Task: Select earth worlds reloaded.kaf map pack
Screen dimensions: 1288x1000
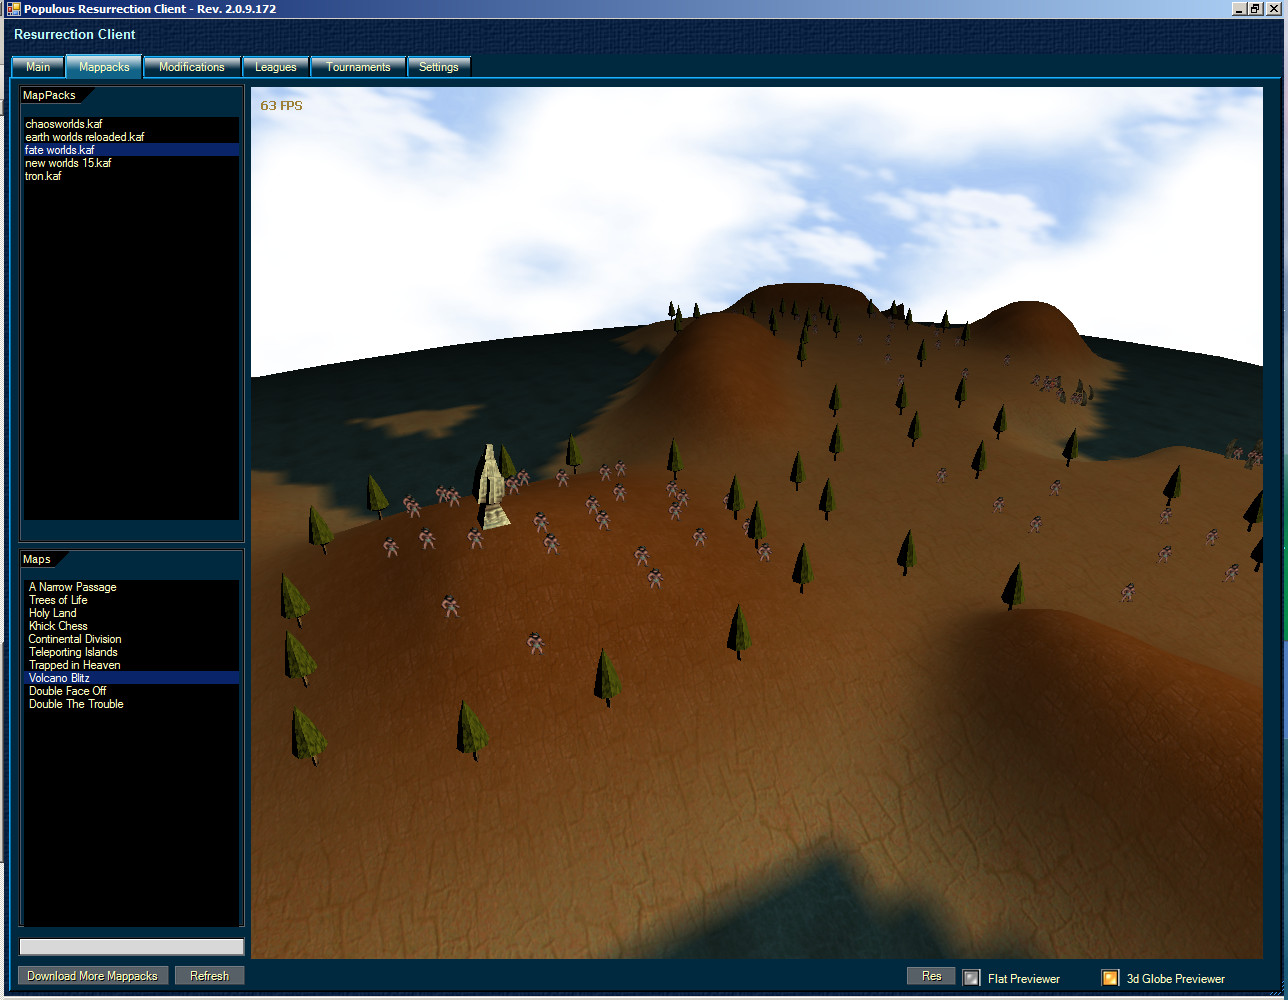Action: 131,137
